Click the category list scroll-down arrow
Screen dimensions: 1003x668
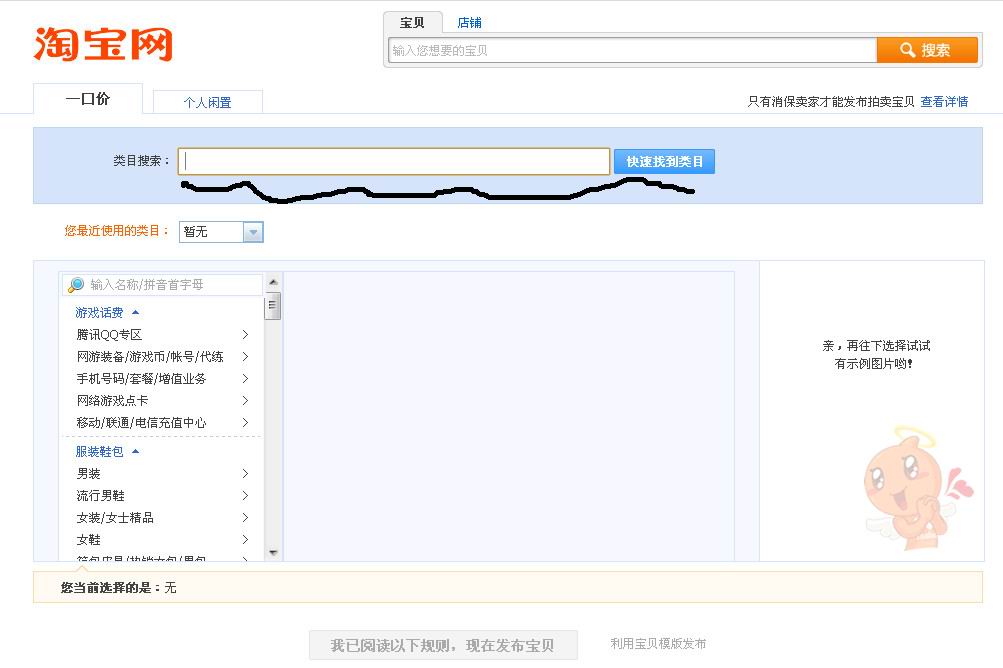click(273, 553)
